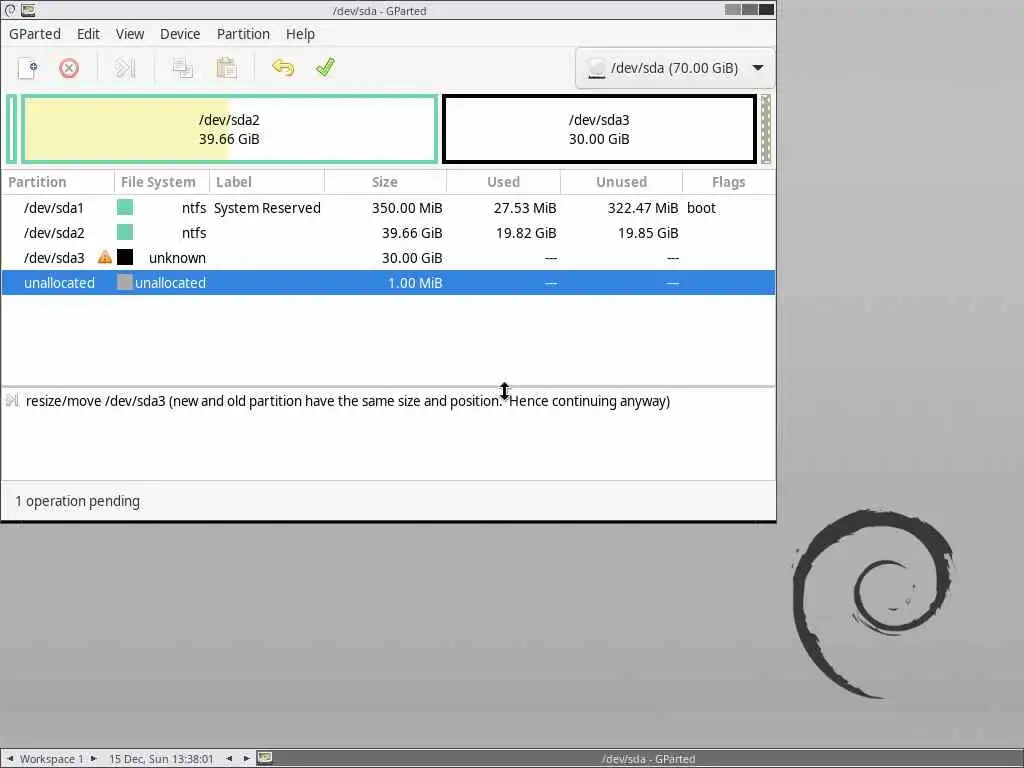Click the device disk icon in the dropdown
The image size is (1024, 768).
click(x=596, y=68)
